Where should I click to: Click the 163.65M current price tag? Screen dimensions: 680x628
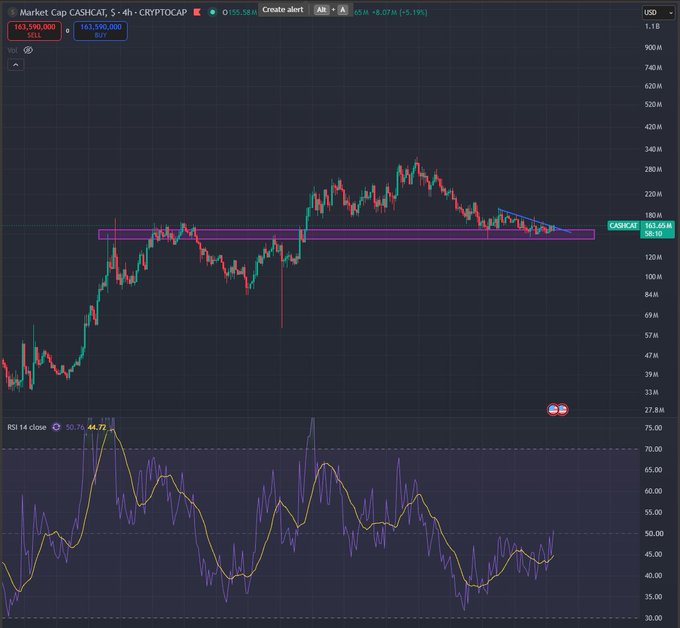tap(658, 226)
